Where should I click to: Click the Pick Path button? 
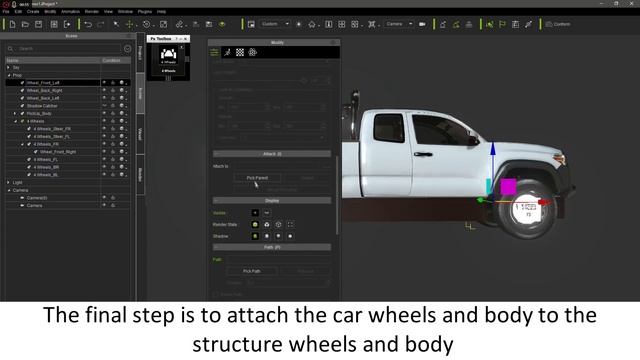point(251,271)
